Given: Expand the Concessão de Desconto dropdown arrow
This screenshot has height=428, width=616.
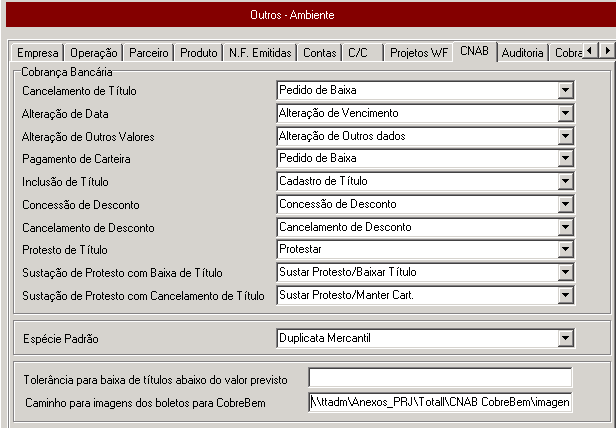Looking at the screenshot, I should point(565,204).
